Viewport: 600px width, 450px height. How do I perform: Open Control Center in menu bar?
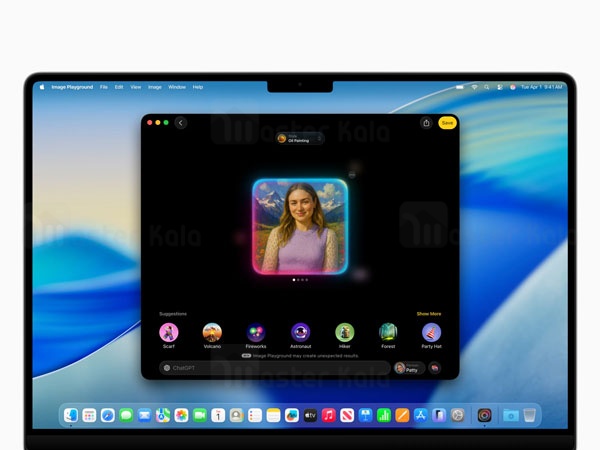(x=500, y=87)
